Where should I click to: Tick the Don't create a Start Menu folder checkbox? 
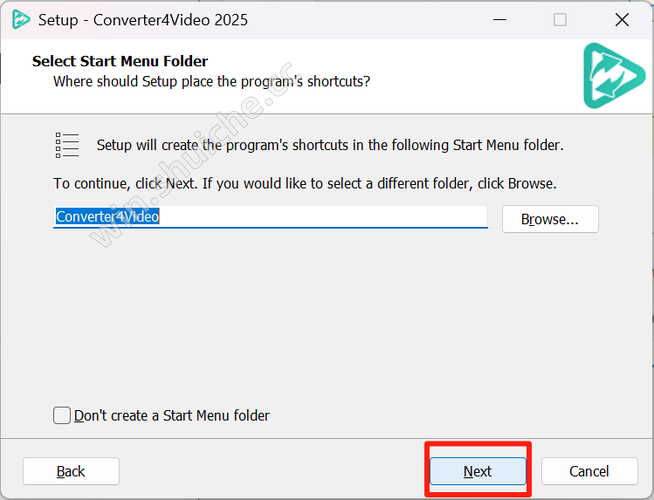tap(62, 415)
